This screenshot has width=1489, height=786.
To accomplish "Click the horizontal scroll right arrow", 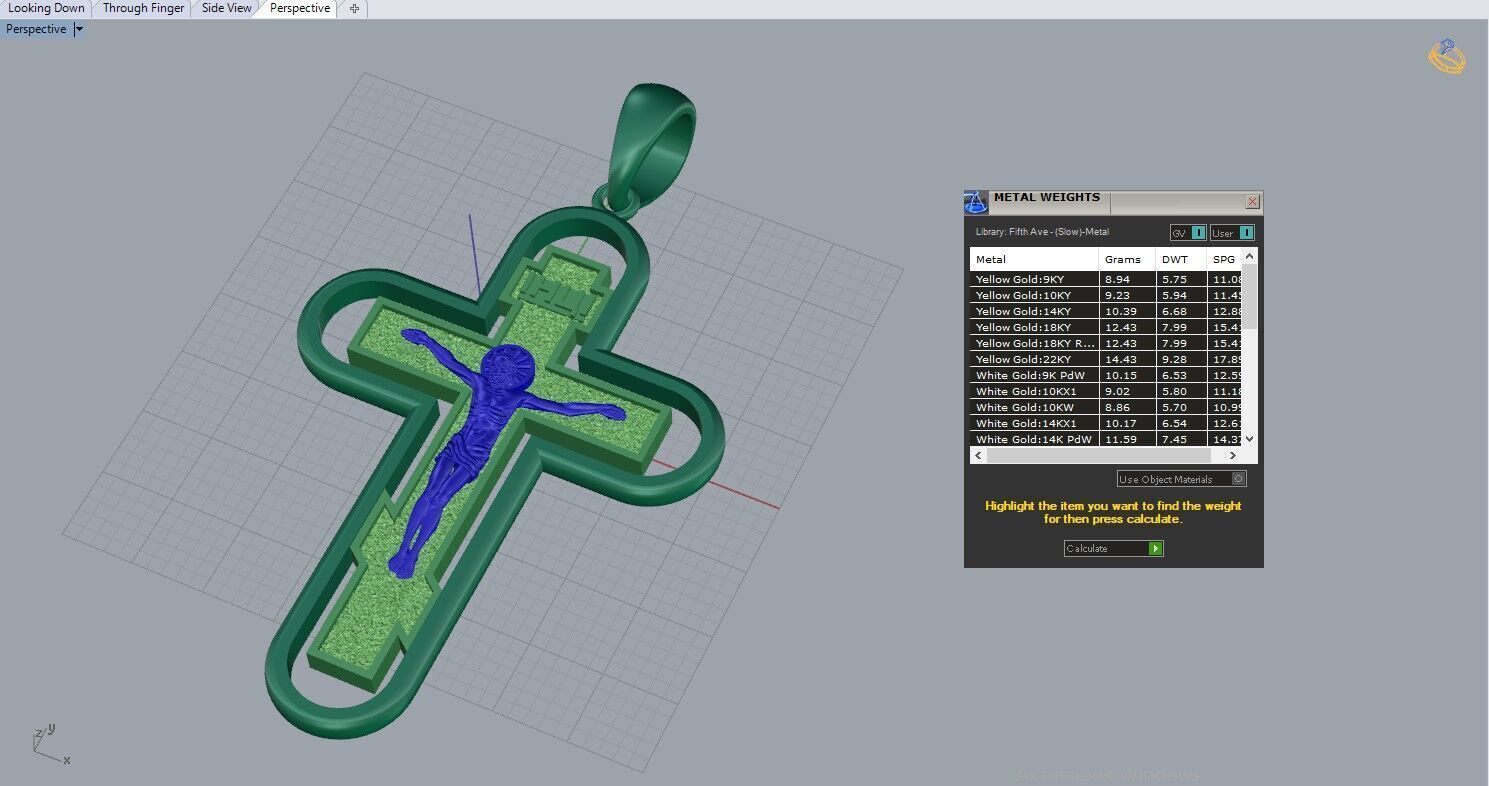I will [x=1233, y=455].
